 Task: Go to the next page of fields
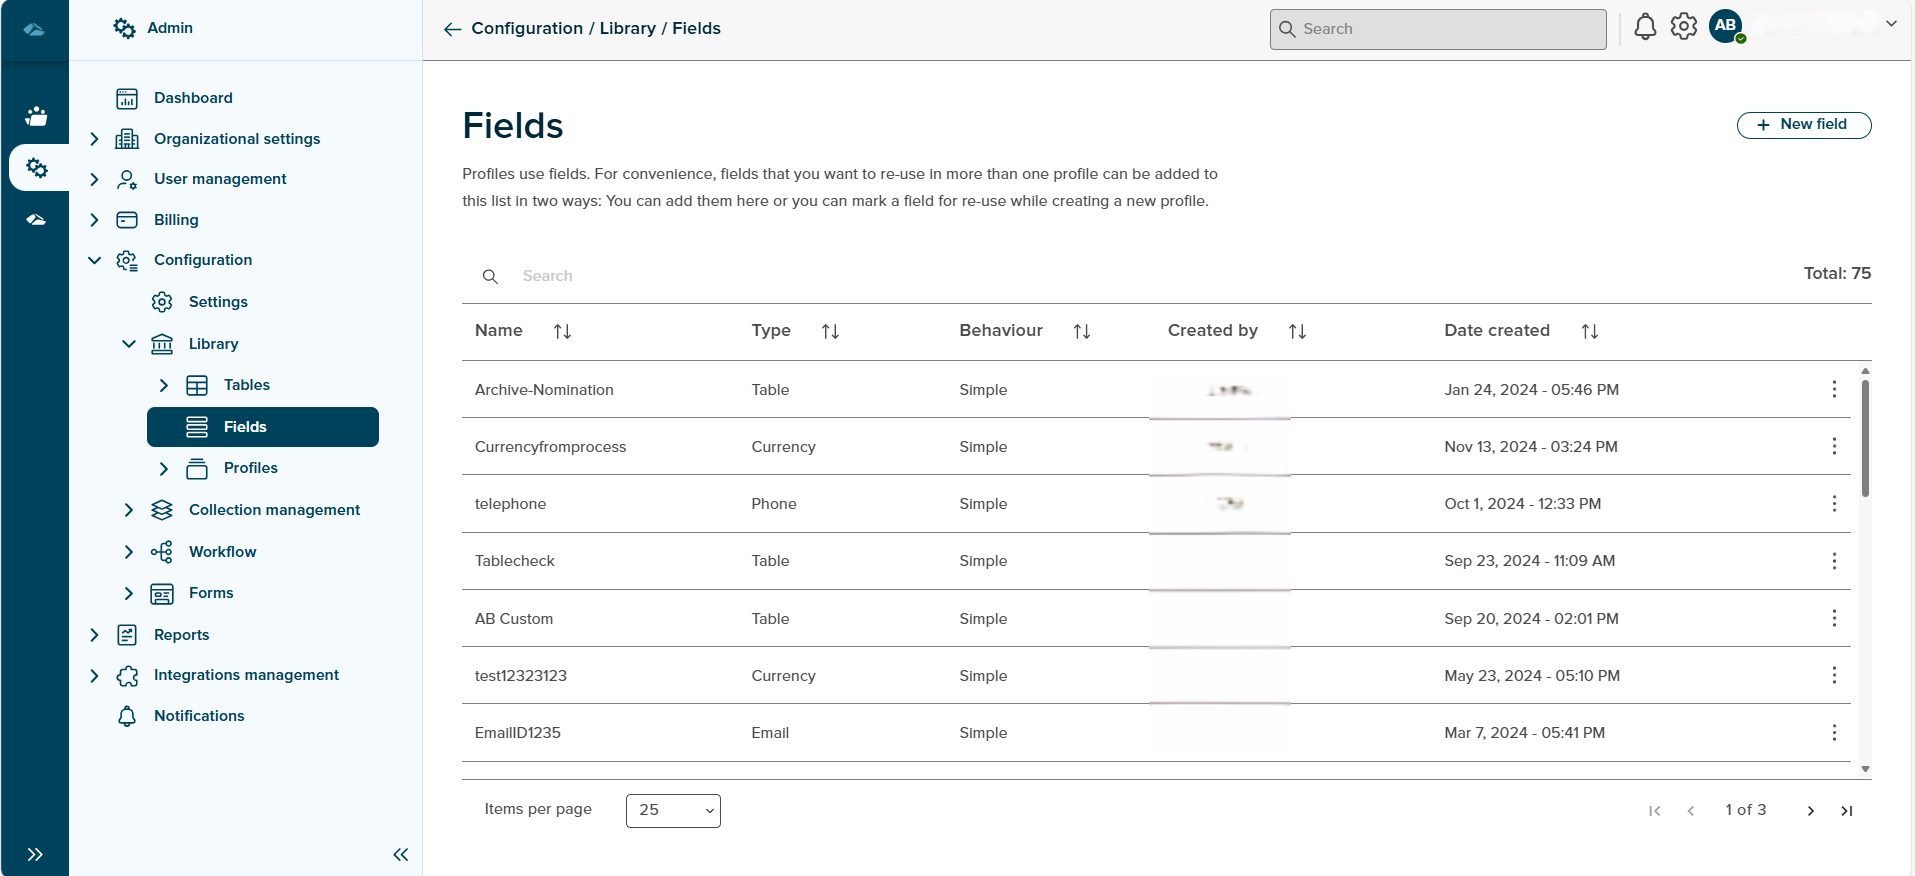(x=1810, y=811)
